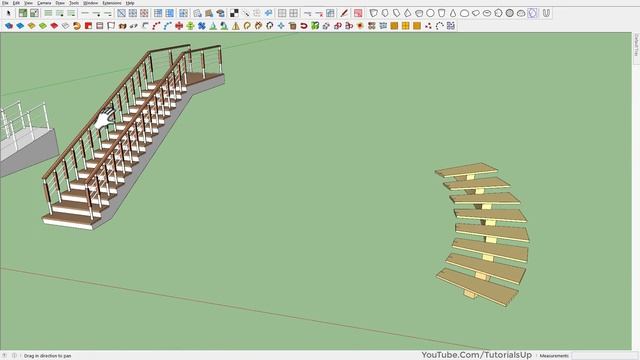
Task: Open the Tools menu
Action: [x=74, y=3]
